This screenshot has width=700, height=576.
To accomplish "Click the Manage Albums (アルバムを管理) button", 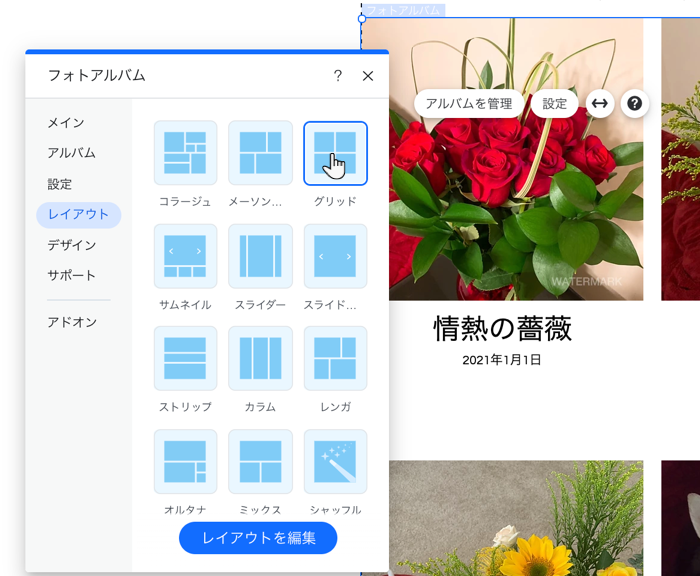I will click(x=468, y=104).
